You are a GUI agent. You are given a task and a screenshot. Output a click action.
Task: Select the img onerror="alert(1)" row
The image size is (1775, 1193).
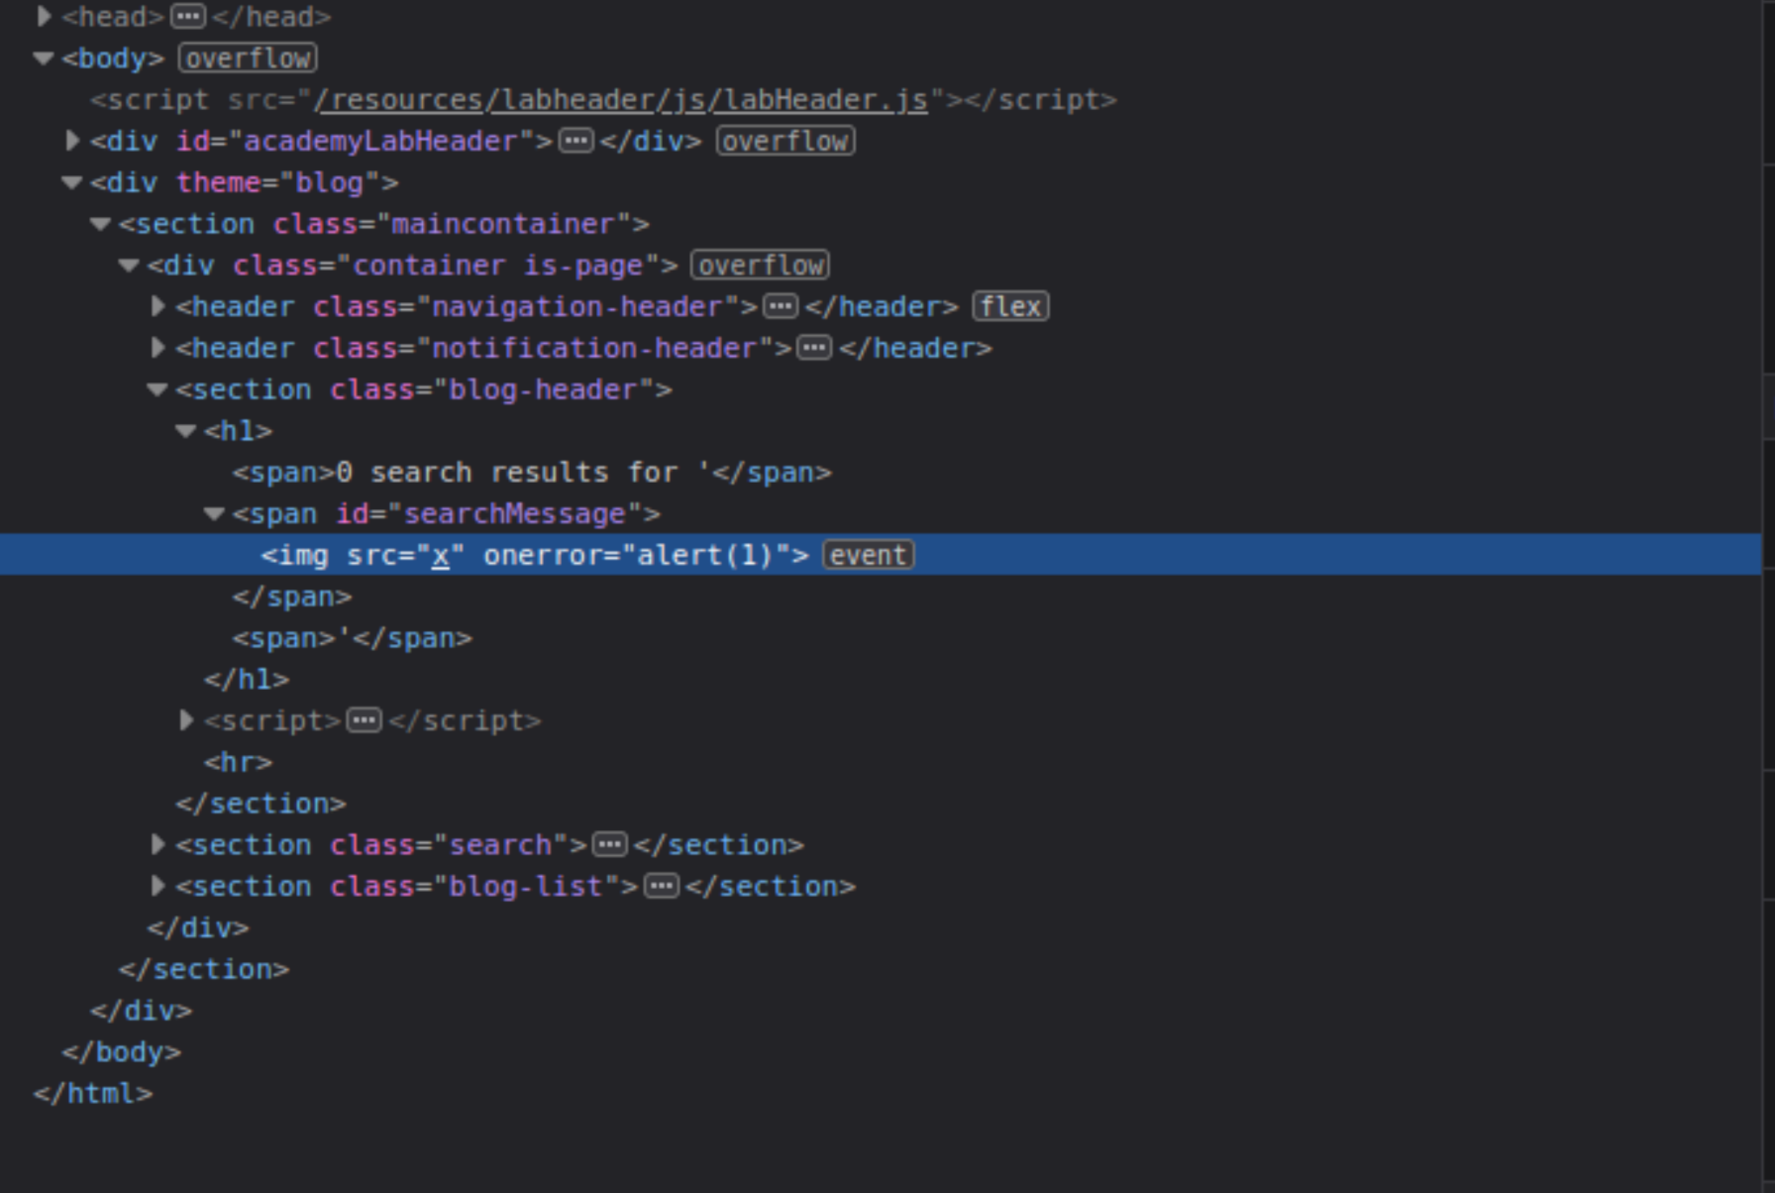point(880,555)
